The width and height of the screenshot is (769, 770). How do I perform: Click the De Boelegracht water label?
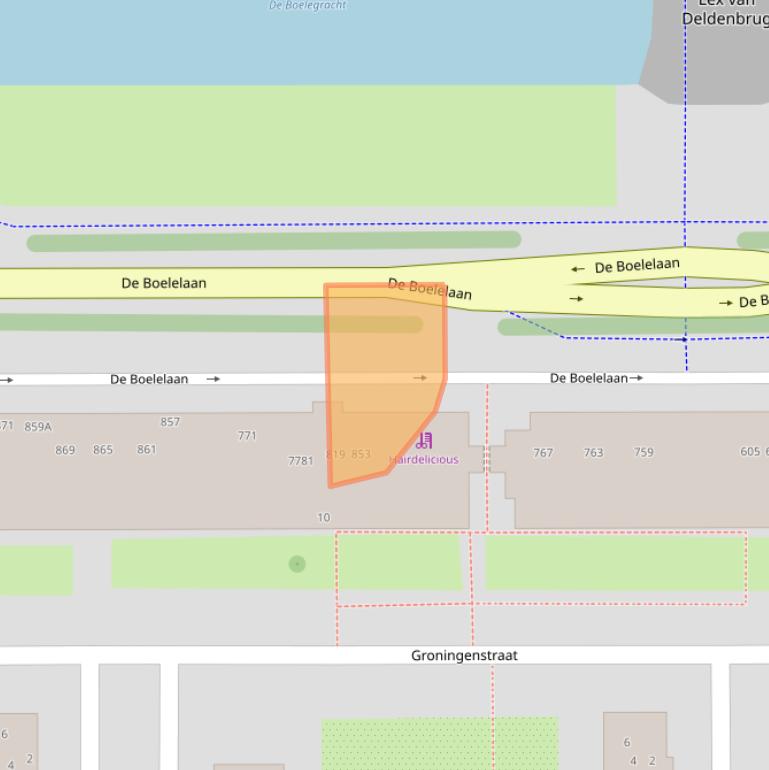pos(308,6)
